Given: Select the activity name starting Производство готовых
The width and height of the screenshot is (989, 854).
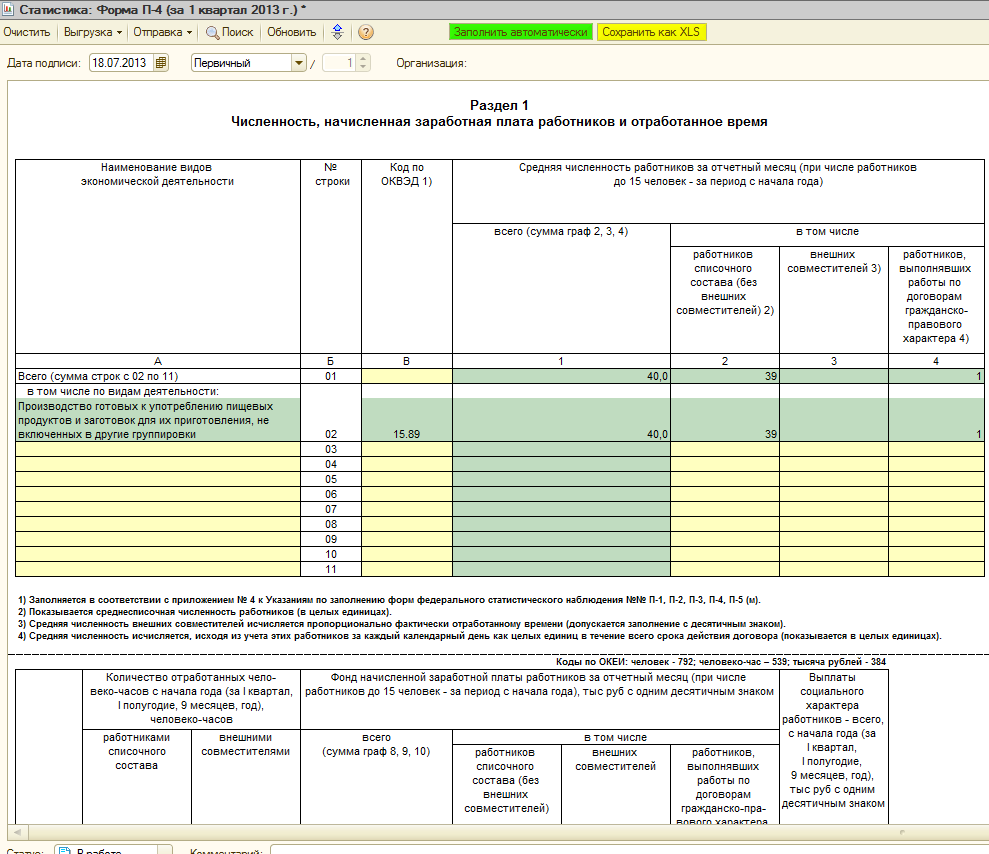Looking at the screenshot, I should 158,420.
